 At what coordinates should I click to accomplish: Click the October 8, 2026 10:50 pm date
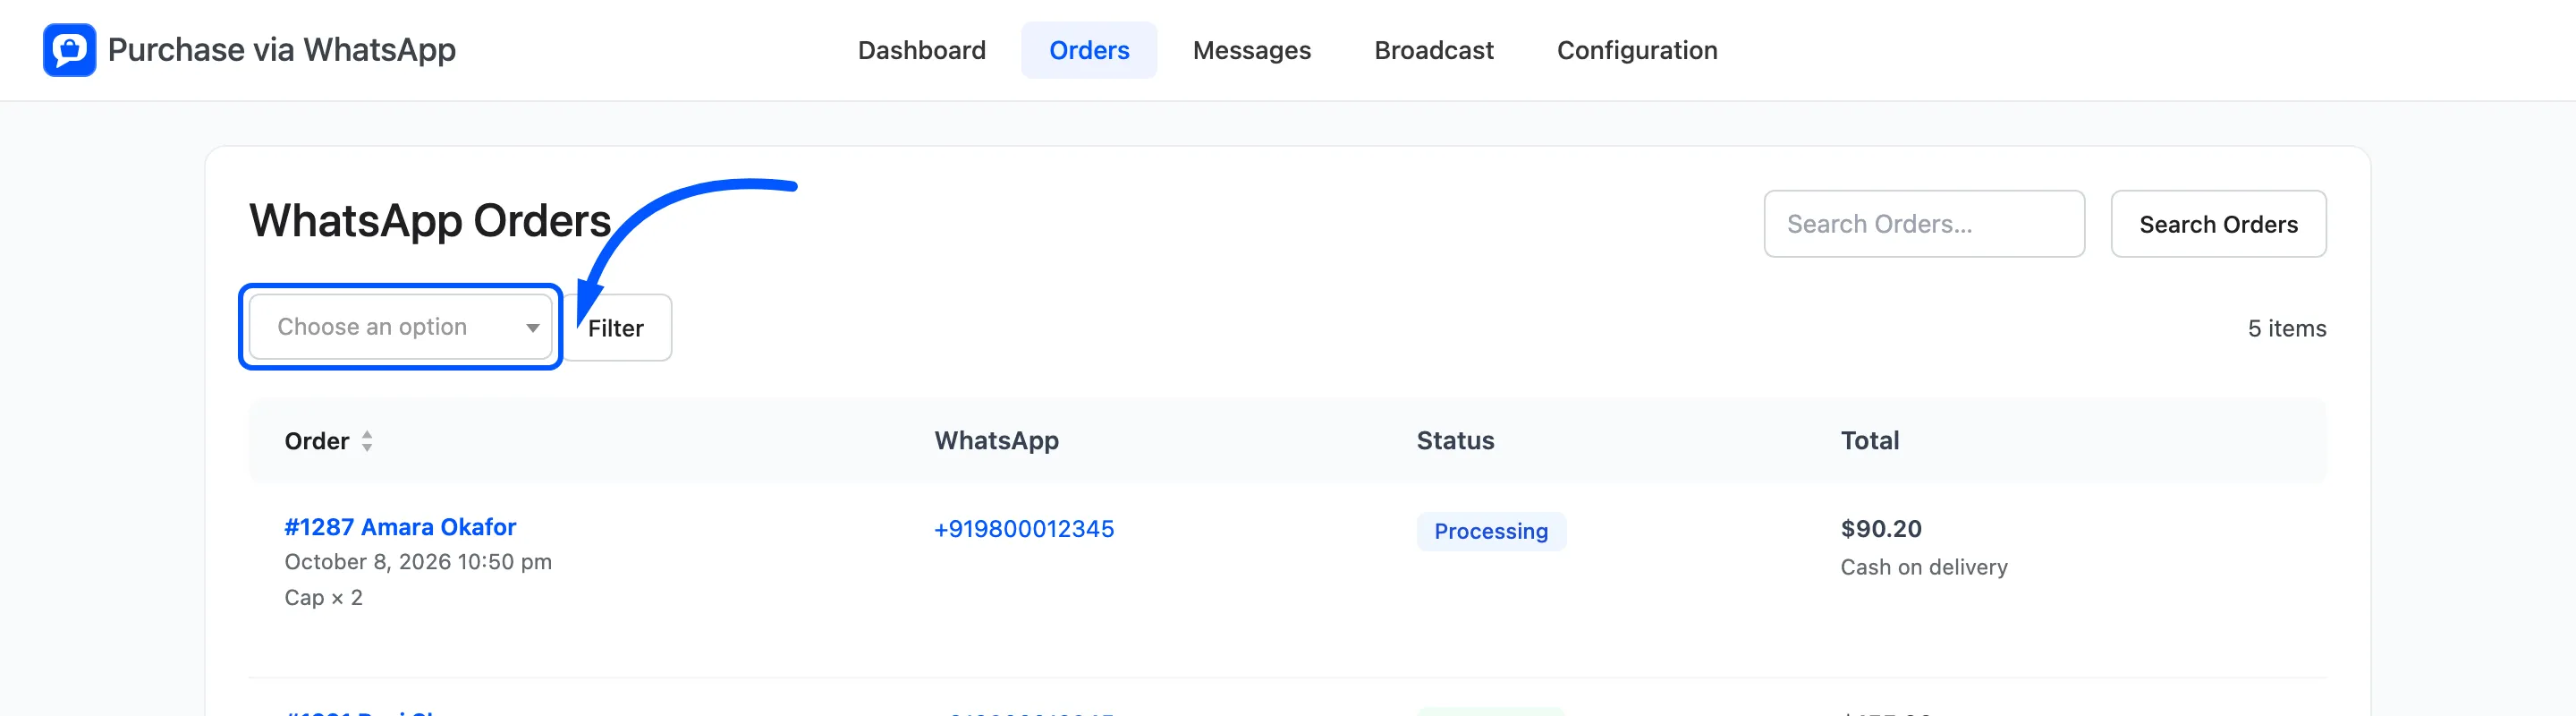(418, 562)
